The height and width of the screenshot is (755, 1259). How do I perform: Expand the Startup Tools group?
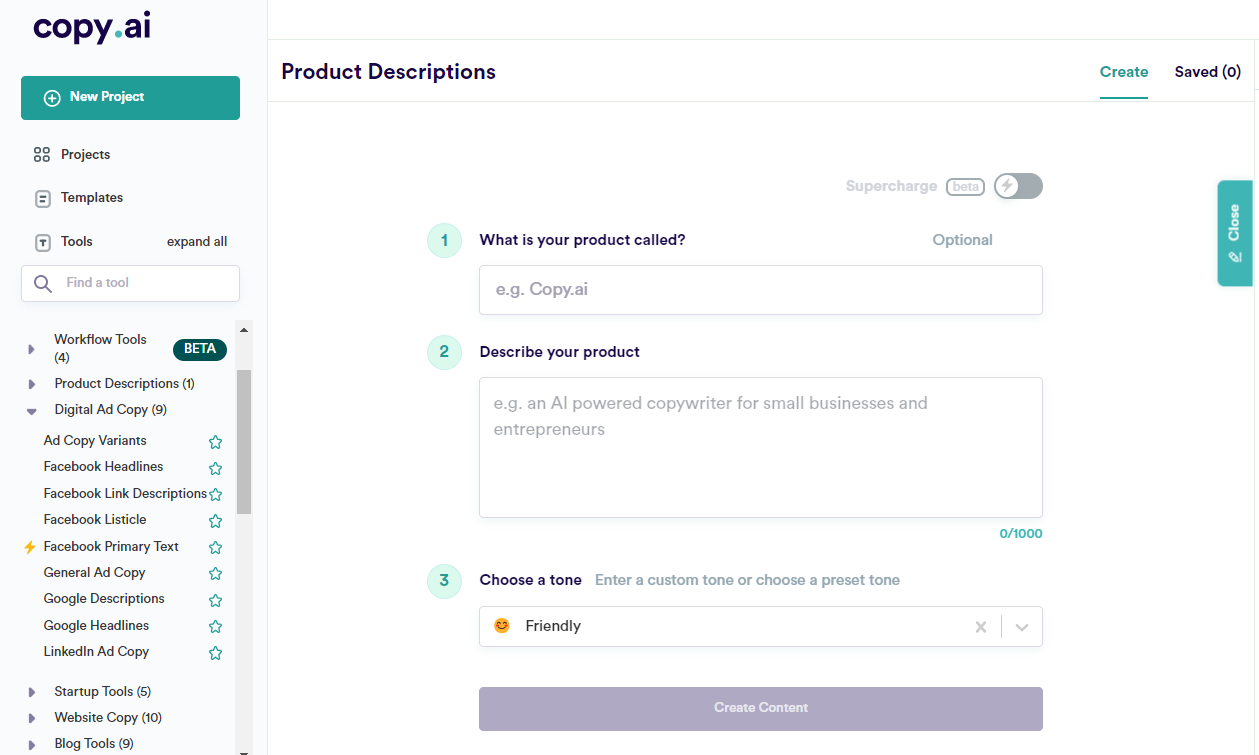tap(32, 692)
